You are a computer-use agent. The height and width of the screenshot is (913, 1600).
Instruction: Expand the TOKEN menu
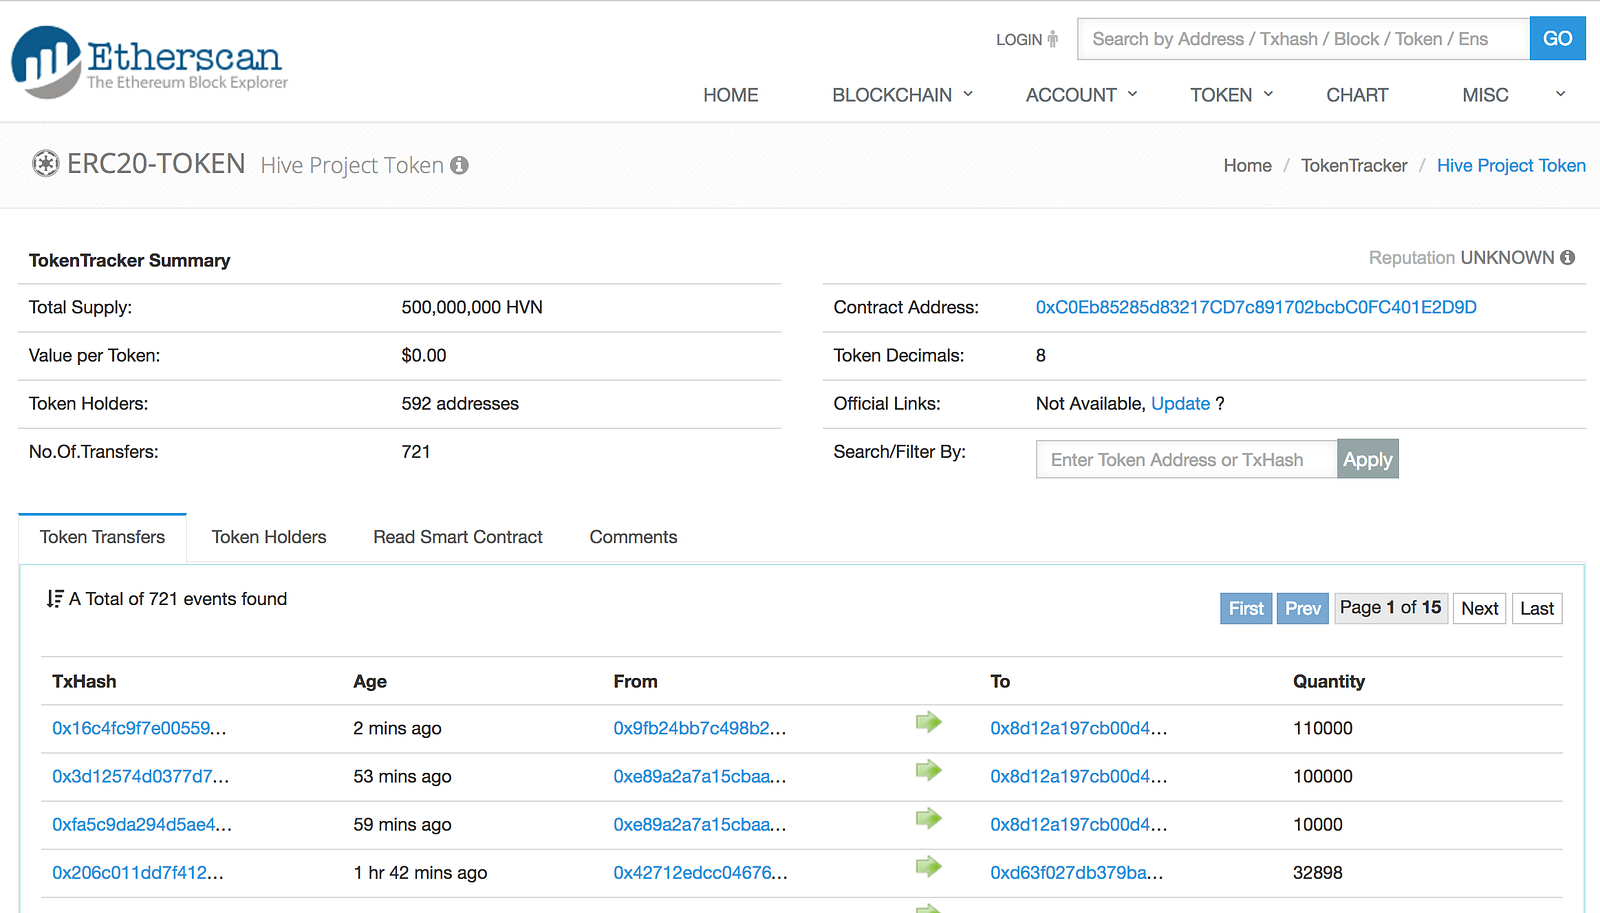click(x=1231, y=95)
